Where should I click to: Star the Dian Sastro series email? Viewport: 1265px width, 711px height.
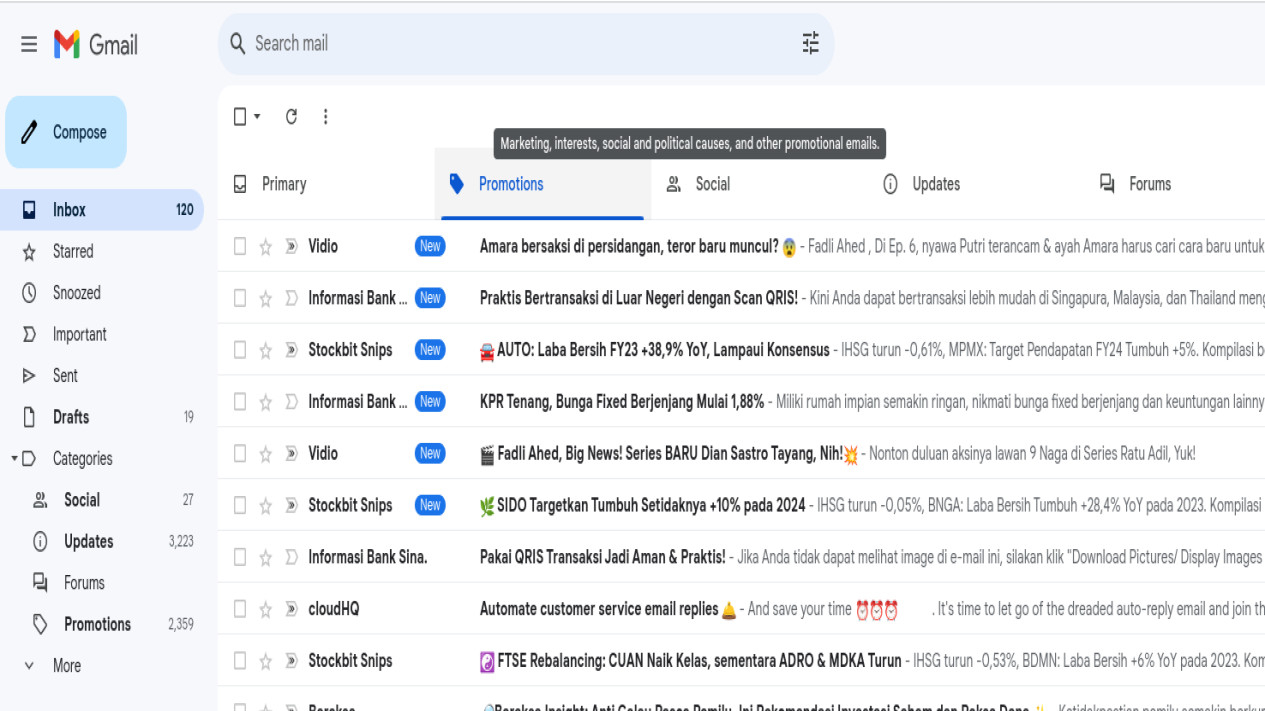[266, 454]
